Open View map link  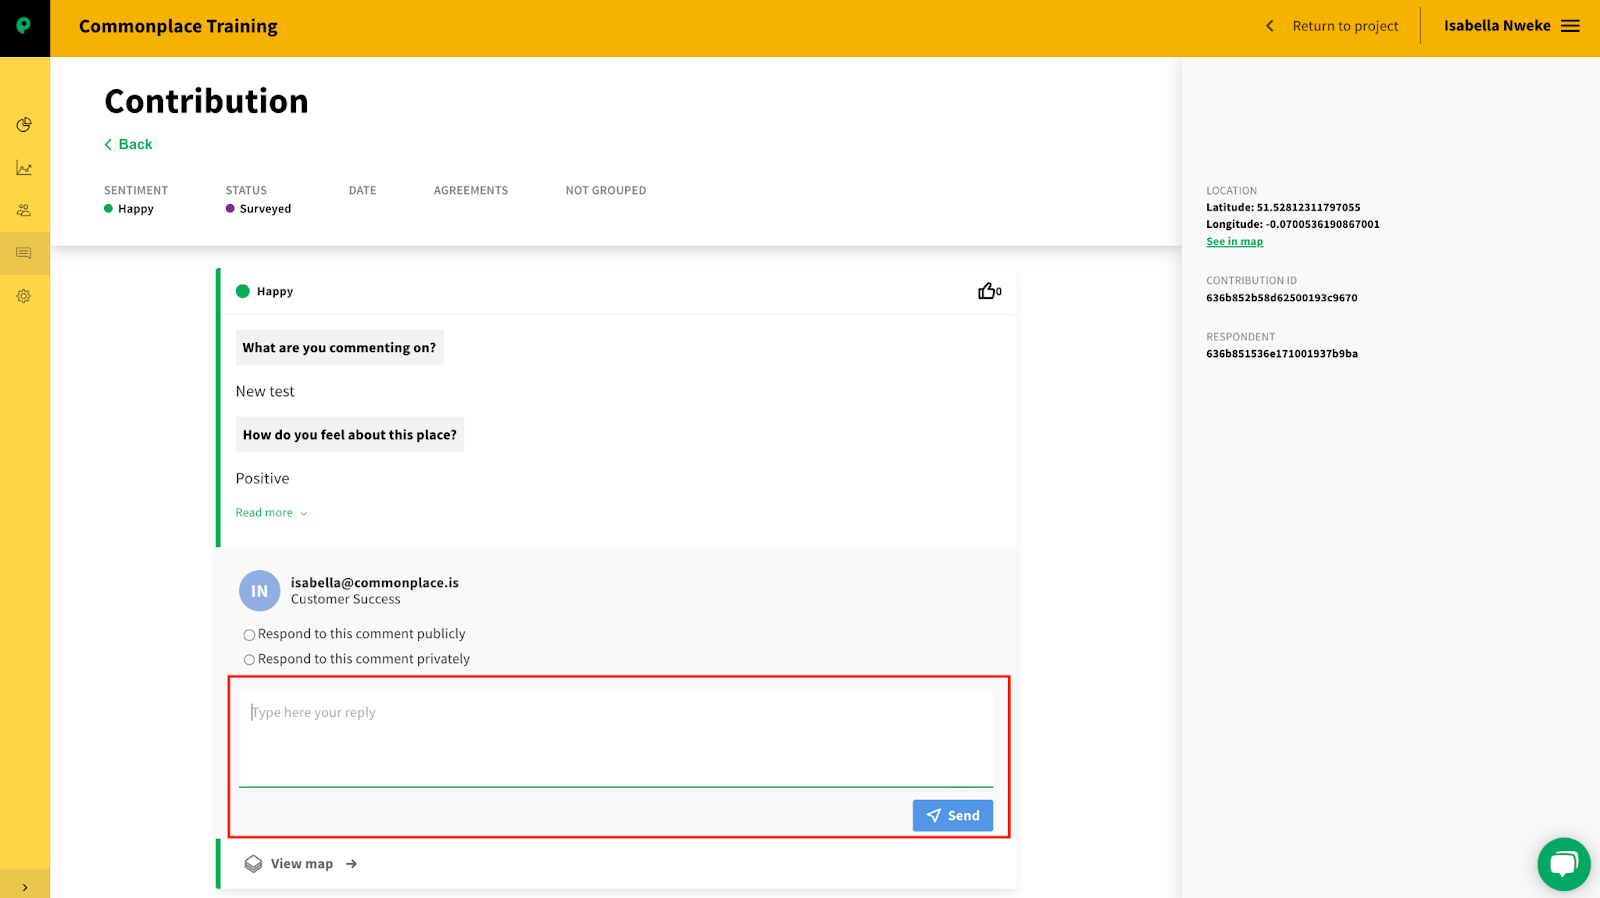coord(301,864)
